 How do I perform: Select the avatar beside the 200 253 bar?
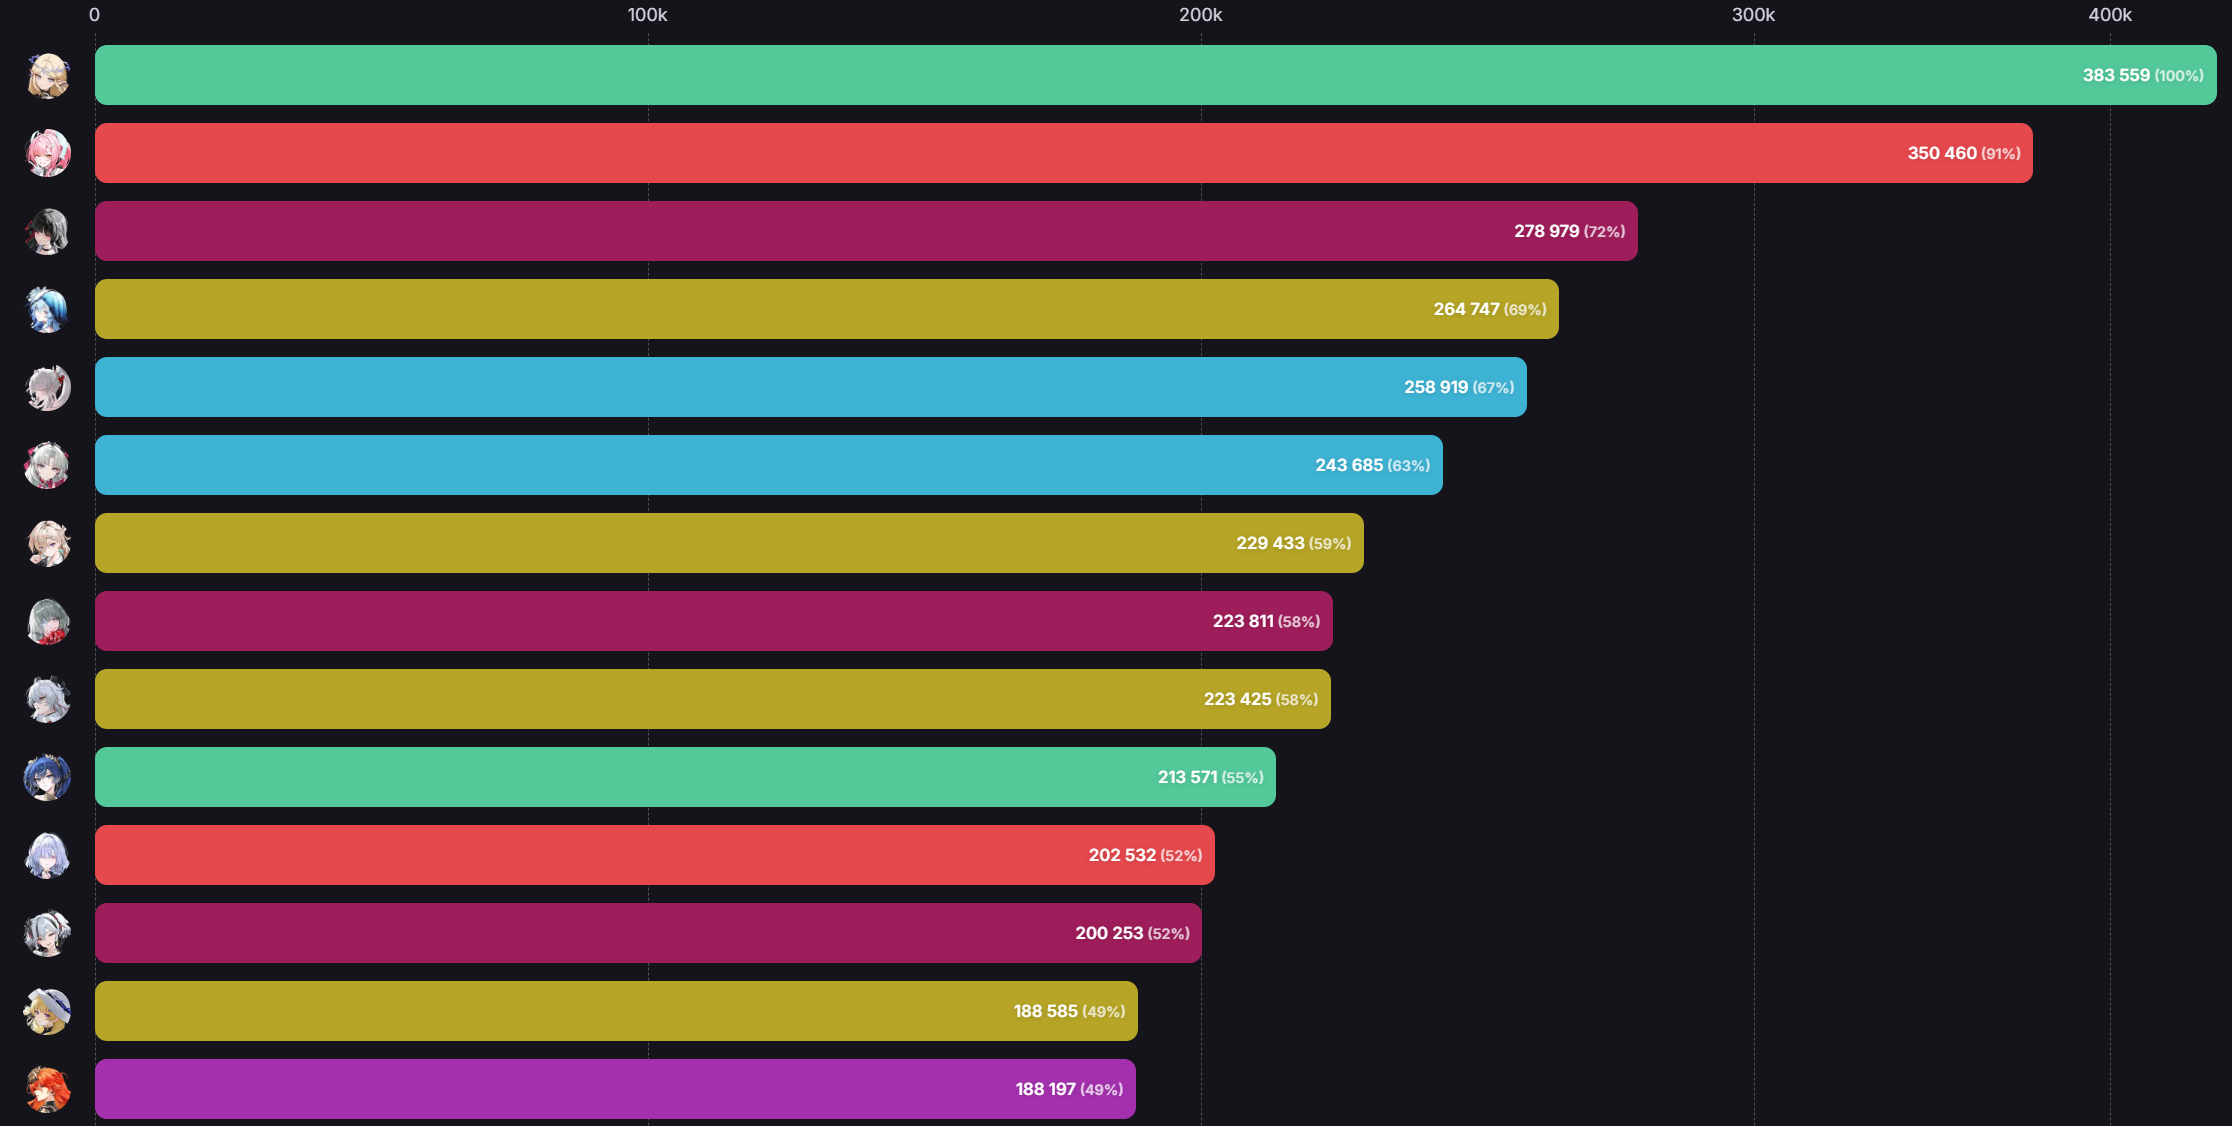pyautogui.click(x=47, y=933)
